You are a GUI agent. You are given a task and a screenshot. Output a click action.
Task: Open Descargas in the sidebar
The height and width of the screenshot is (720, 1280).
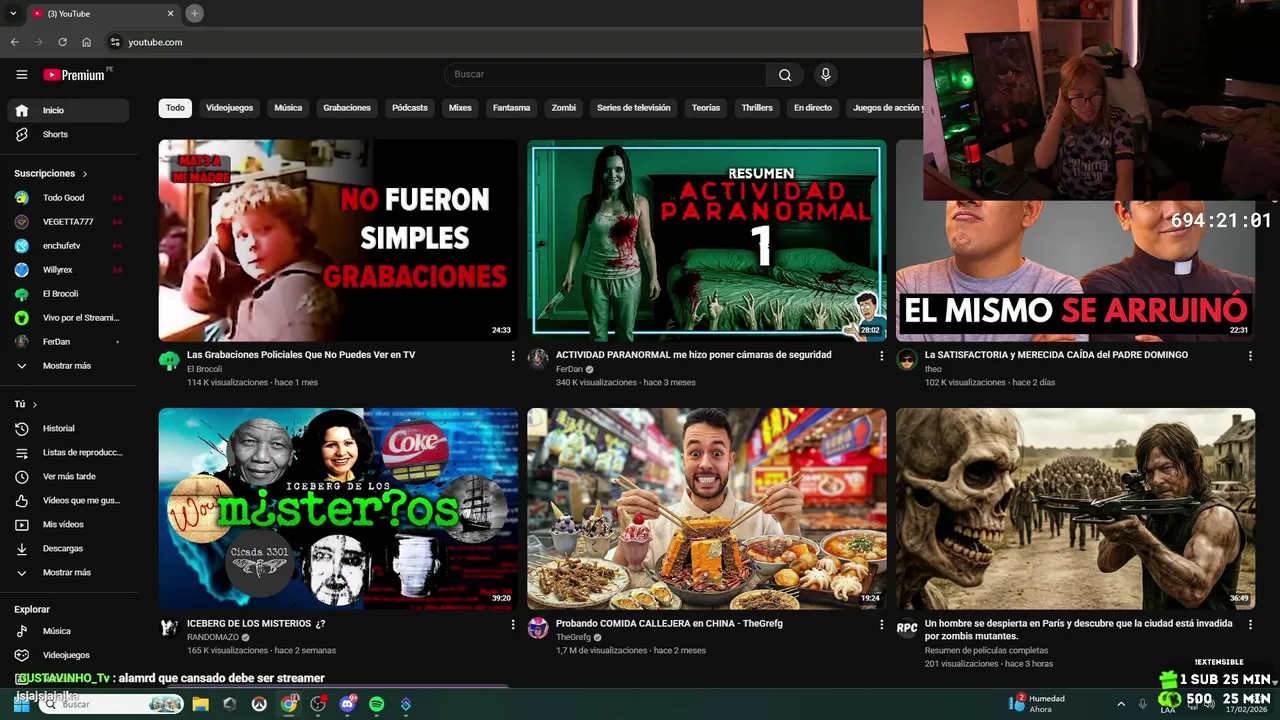pyautogui.click(x=68, y=548)
